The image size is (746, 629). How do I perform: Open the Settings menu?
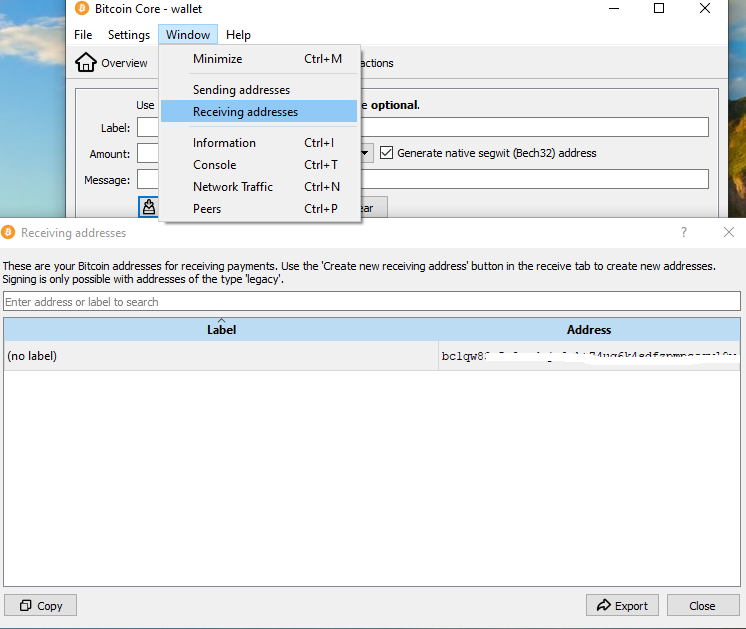(128, 35)
